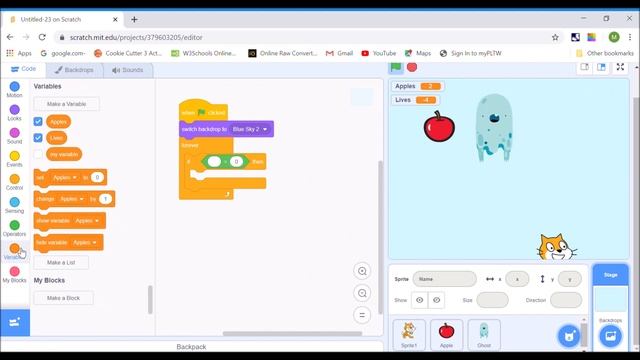Click the sprite Name input field
Screen dimensions: 640x360
[444, 279]
